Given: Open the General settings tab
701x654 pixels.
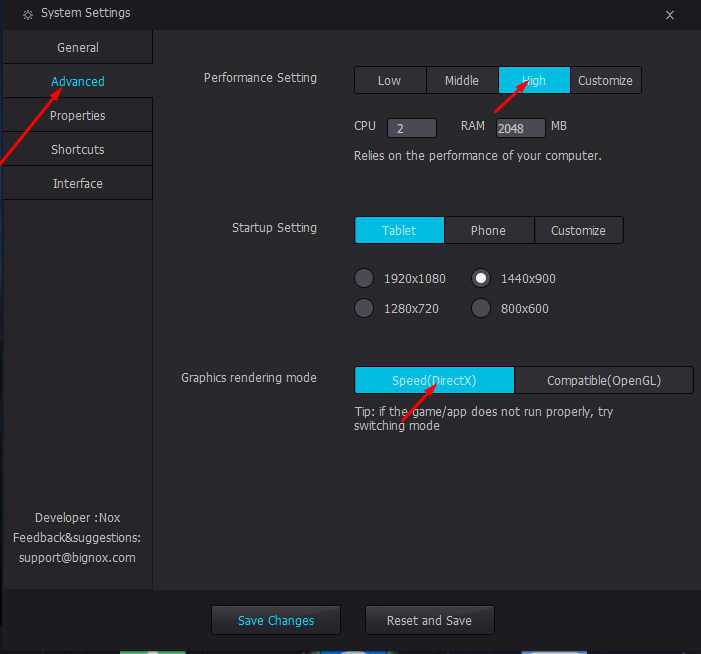Looking at the screenshot, I should click(78, 47).
